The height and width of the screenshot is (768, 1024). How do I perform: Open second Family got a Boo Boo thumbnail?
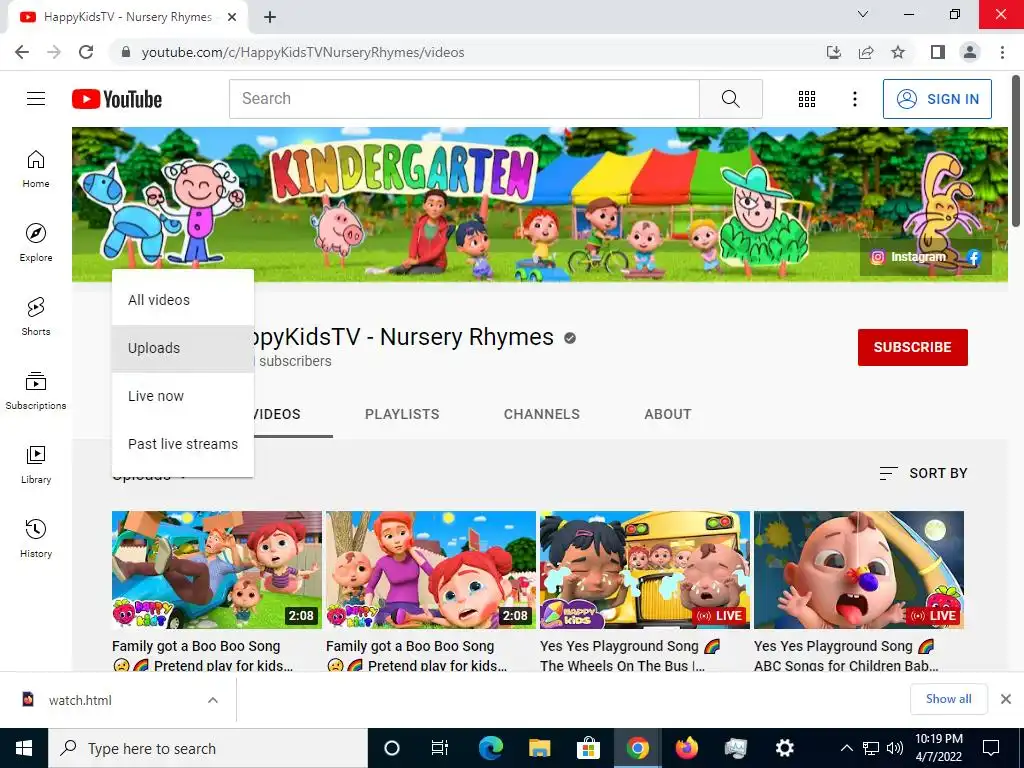(431, 569)
